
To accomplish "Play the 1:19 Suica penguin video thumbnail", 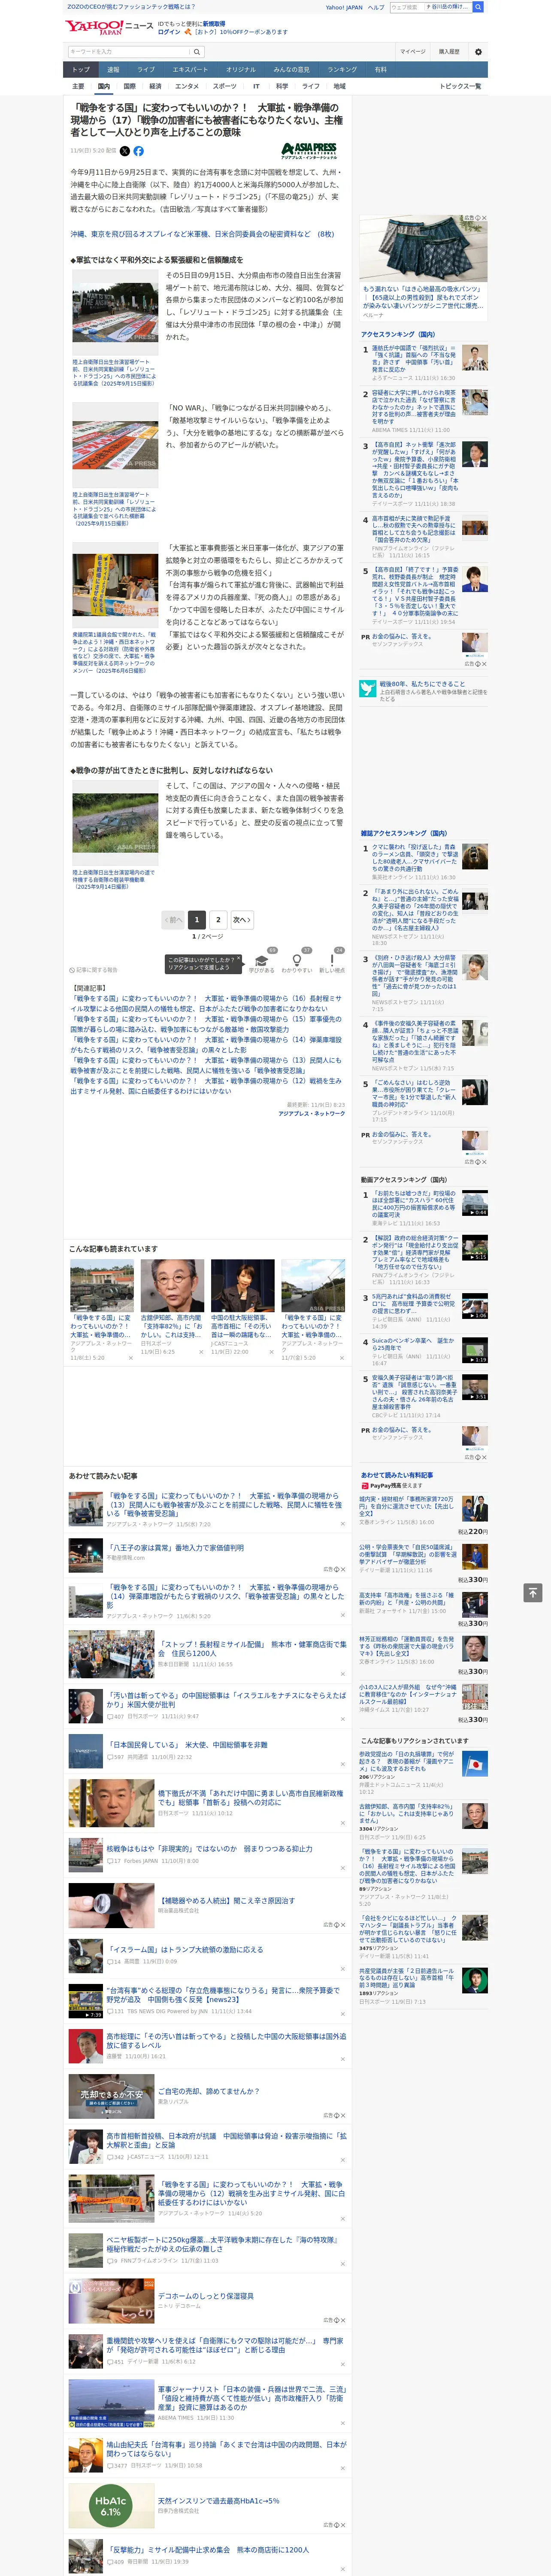I will pyautogui.click(x=474, y=1350).
